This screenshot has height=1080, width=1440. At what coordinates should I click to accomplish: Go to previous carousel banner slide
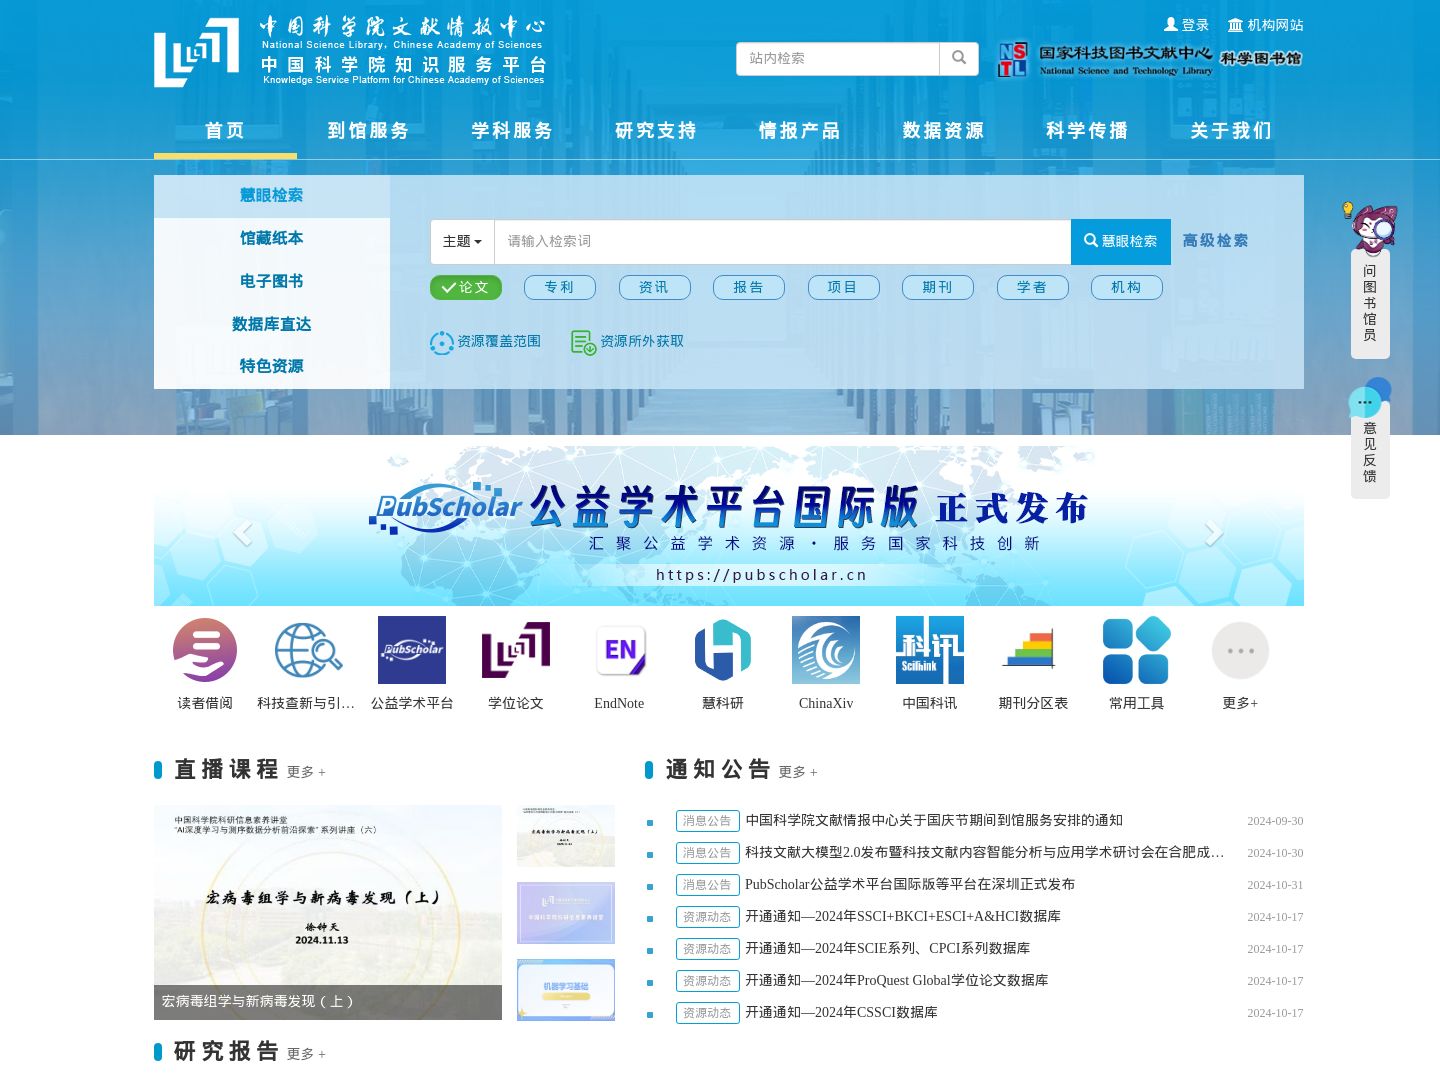(242, 533)
